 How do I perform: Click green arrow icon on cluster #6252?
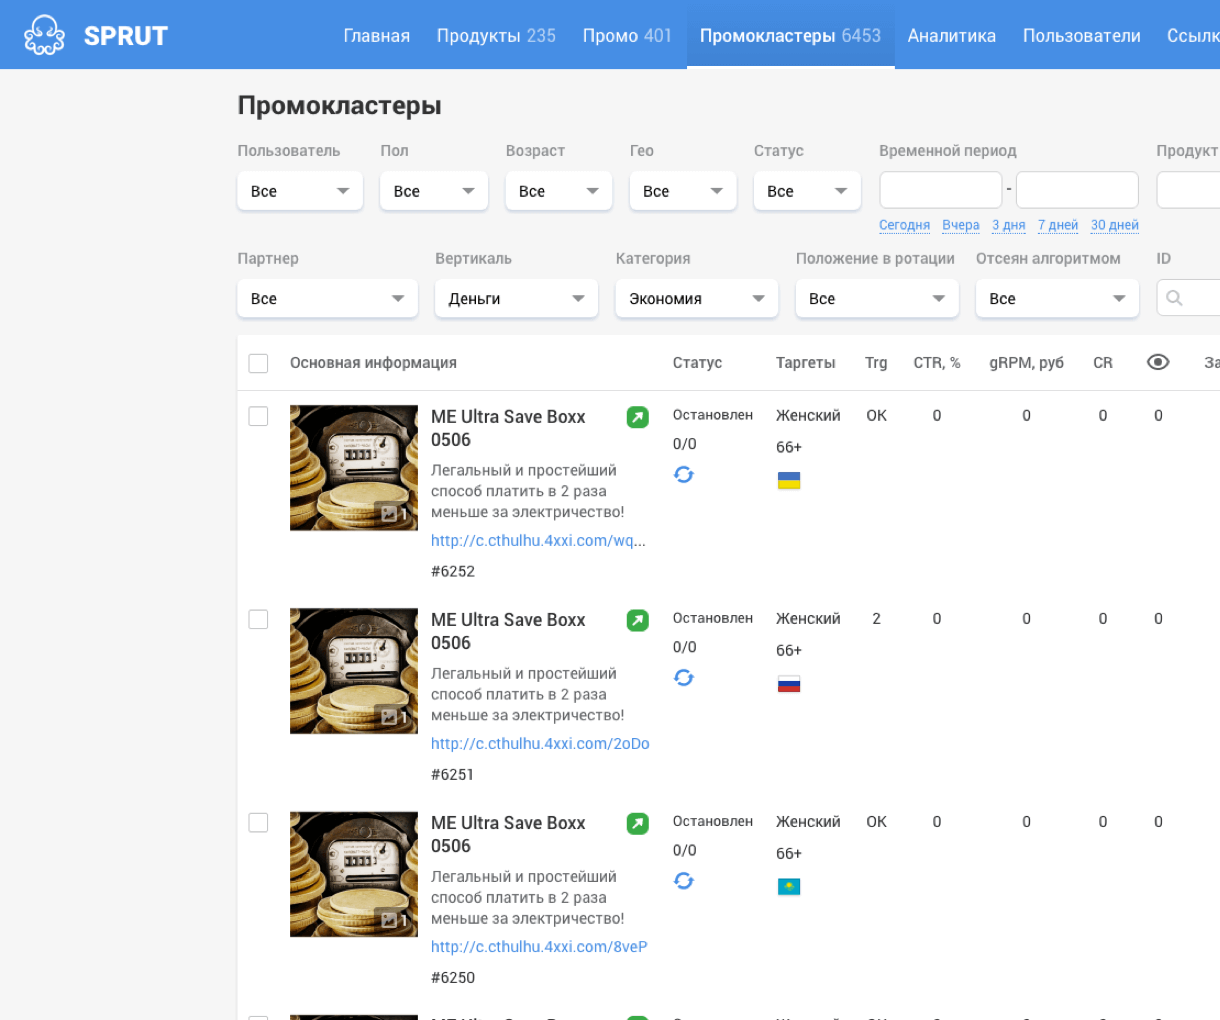[637, 417]
